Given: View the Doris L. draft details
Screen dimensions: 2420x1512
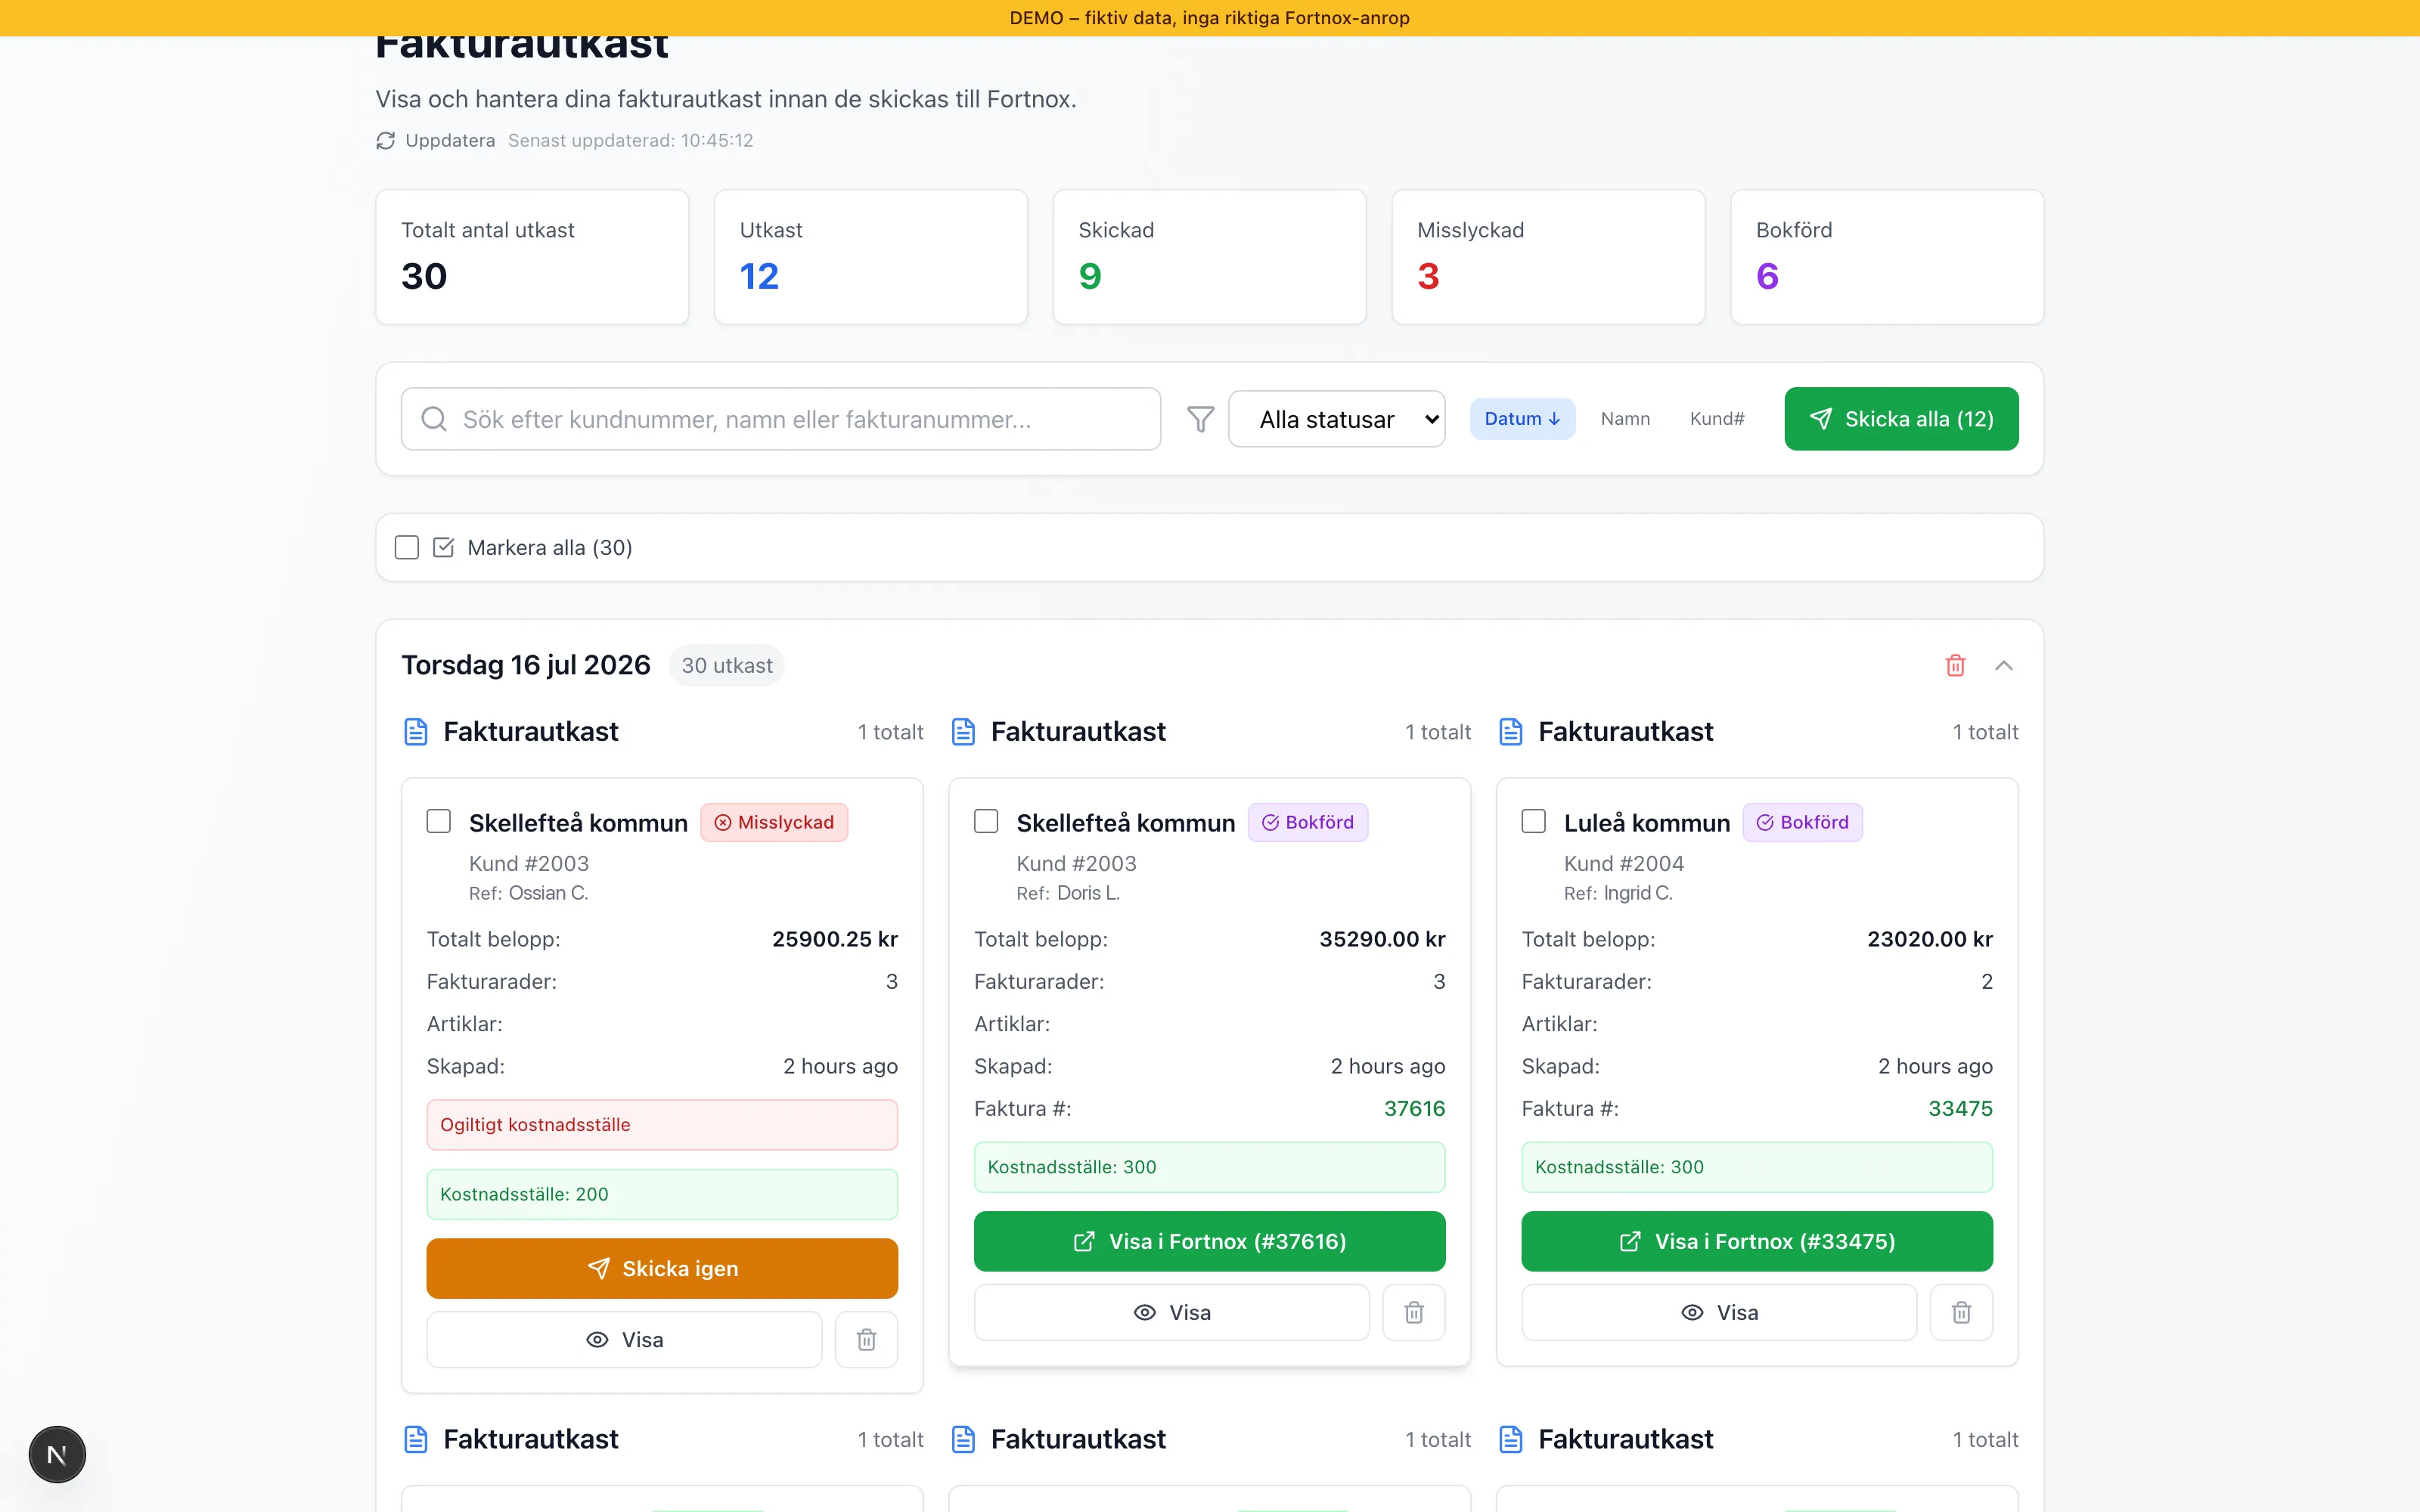Looking at the screenshot, I should (1171, 1313).
